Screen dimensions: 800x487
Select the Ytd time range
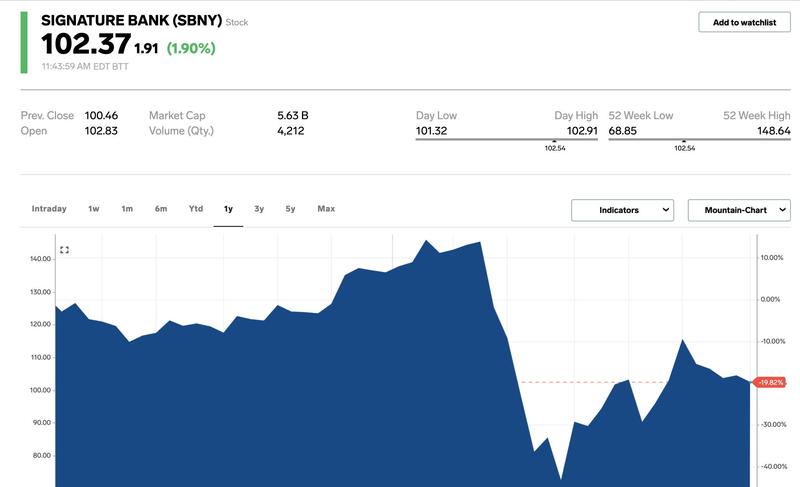tap(196, 209)
